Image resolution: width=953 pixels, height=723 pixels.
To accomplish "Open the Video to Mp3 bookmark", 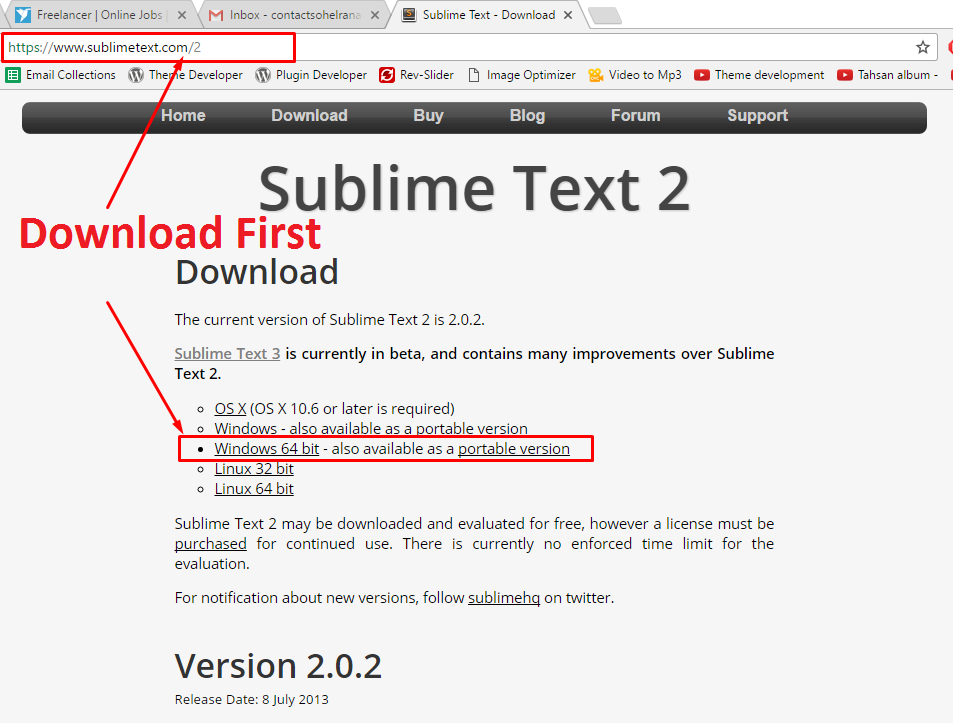I will pyautogui.click(x=635, y=75).
